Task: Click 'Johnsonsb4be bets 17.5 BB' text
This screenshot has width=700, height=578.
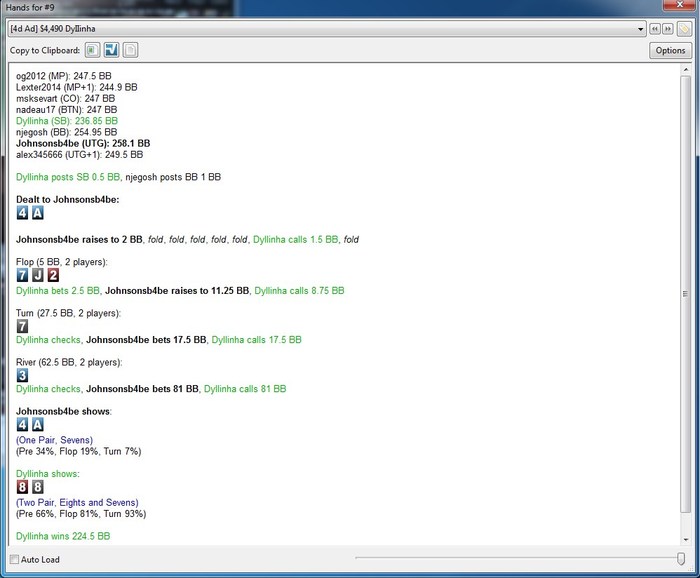Action: (x=146, y=340)
